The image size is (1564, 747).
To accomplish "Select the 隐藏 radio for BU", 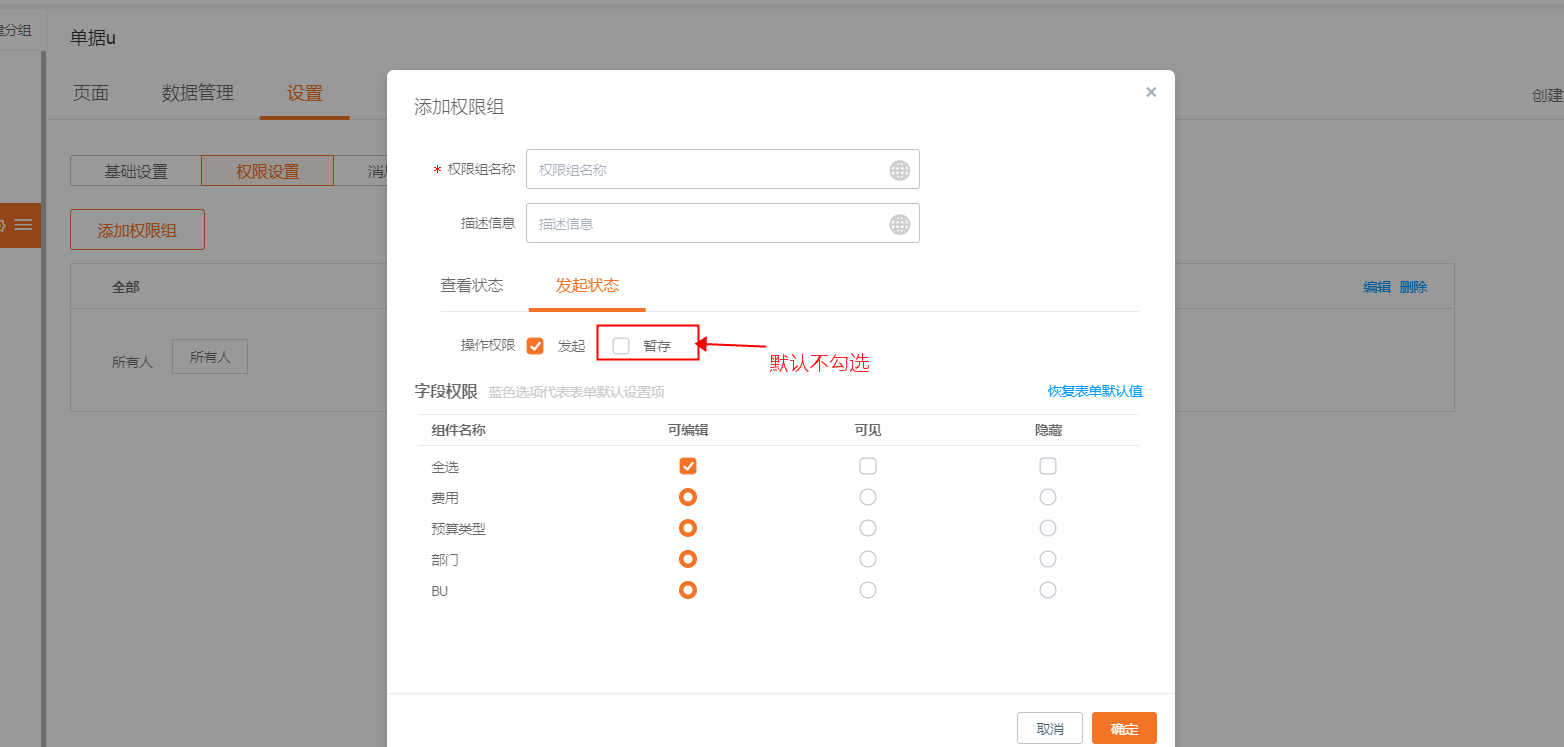I will [x=1047, y=590].
